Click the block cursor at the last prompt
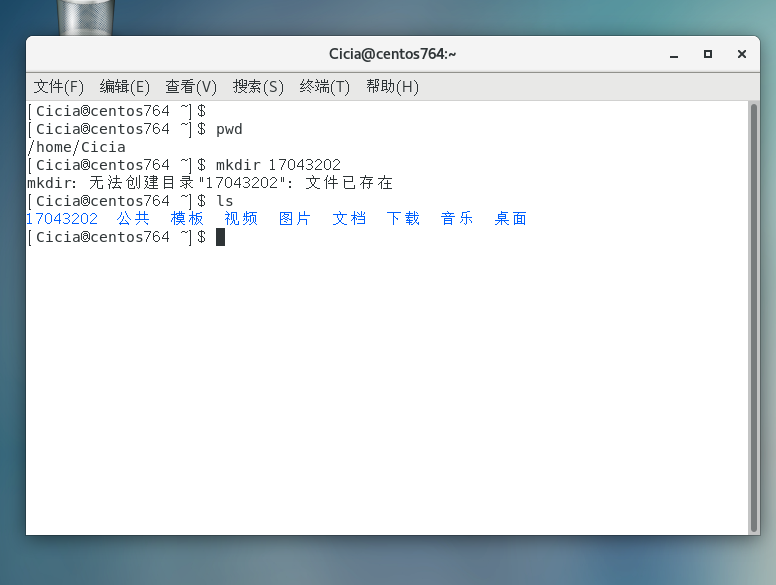The height and width of the screenshot is (585, 776). click(x=220, y=237)
